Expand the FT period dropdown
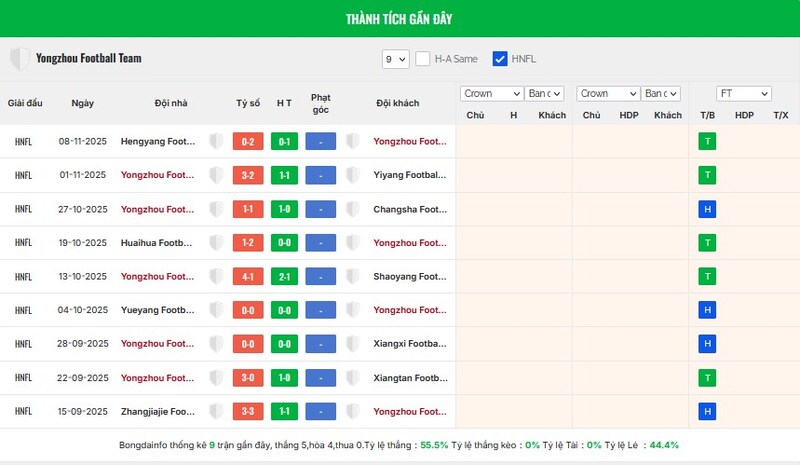The height and width of the screenshot is (465, 800). 744,93
